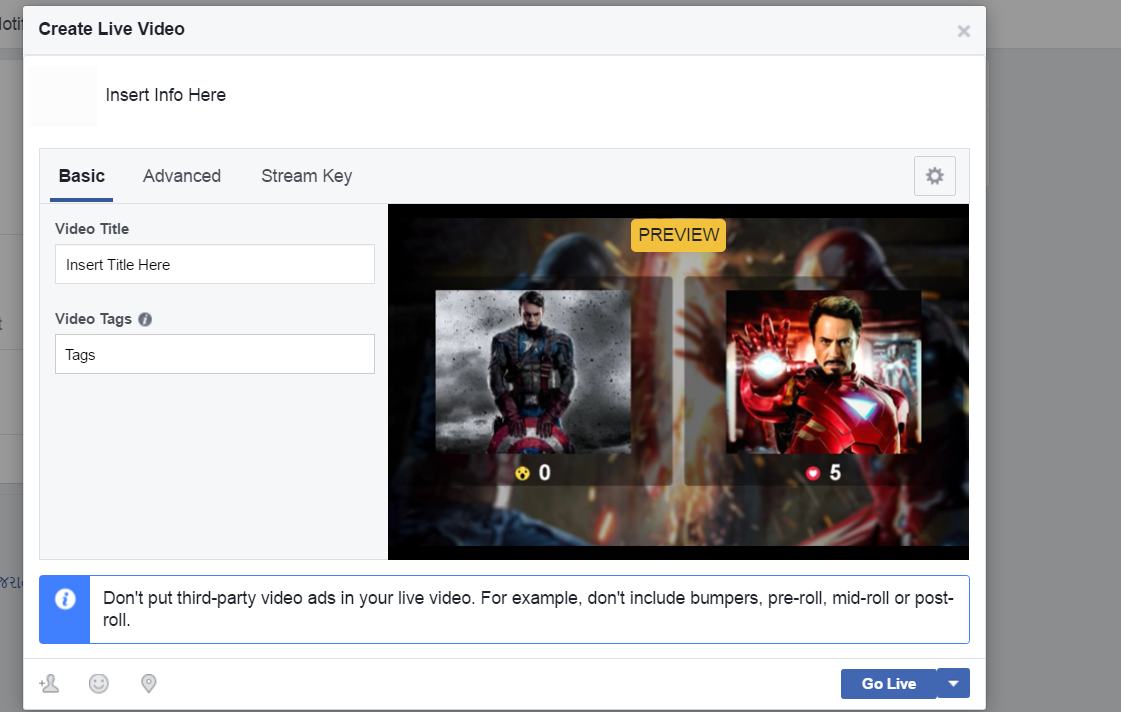Click the info icon beside Video Tags
The width and height of the screenshot is (1121, 712).
(x=145, y=319)
